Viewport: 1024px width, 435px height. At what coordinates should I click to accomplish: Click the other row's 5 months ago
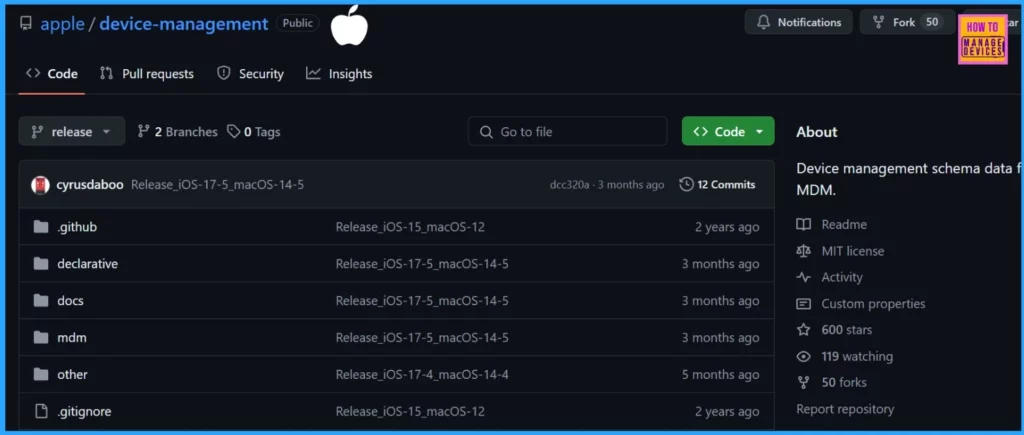(720, 374)
